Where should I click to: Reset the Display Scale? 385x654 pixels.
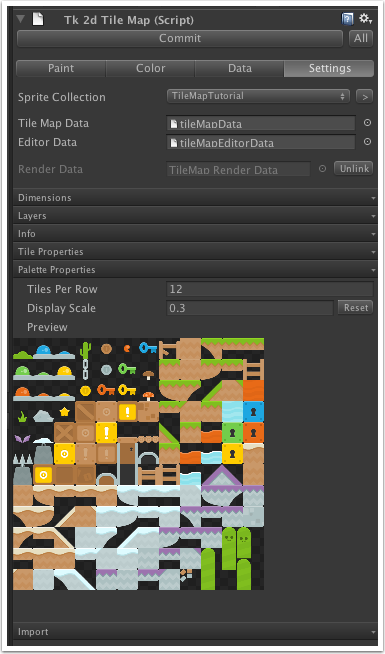pyautogui.click(x=355, y=308)
